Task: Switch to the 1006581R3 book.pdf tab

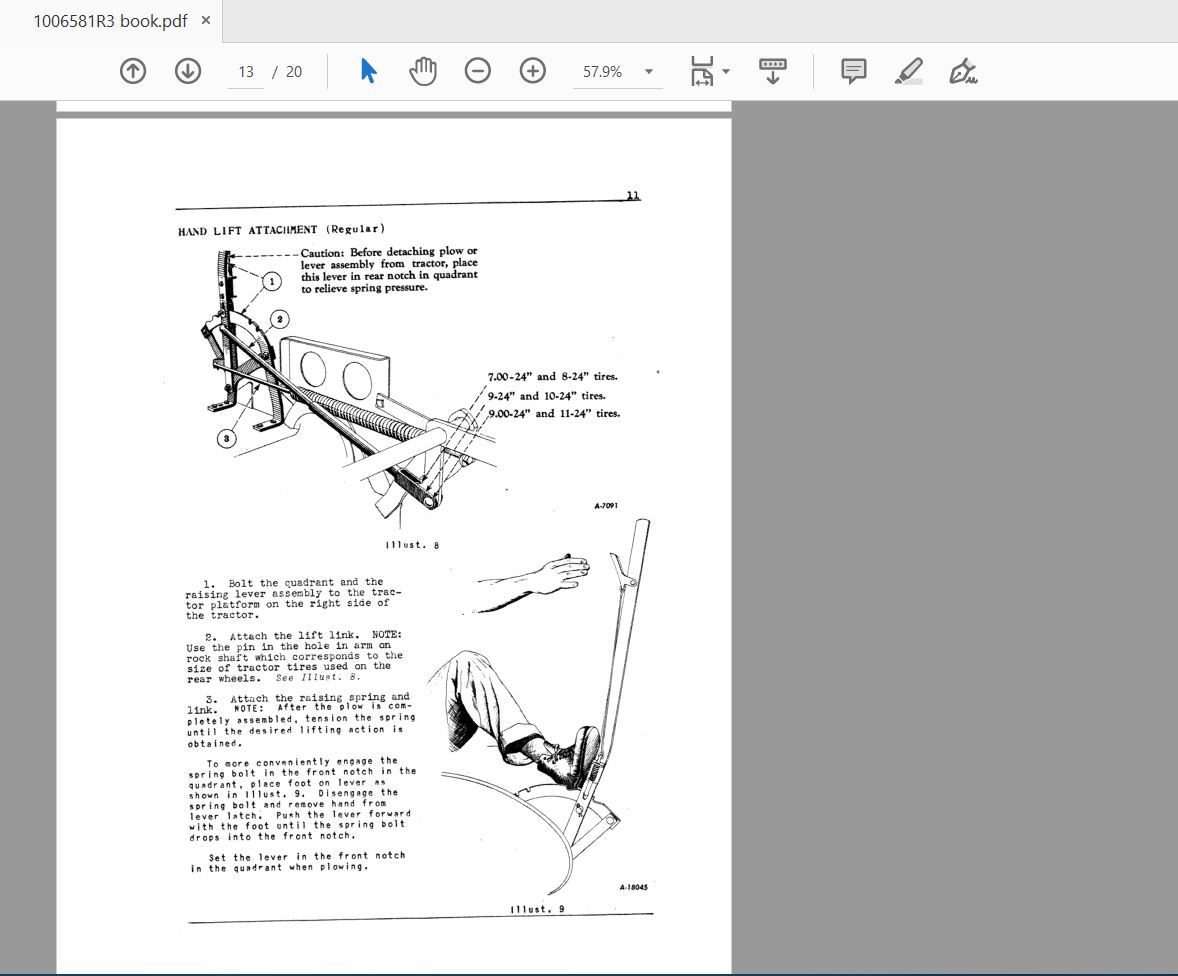Action: [x=110, y=21]
